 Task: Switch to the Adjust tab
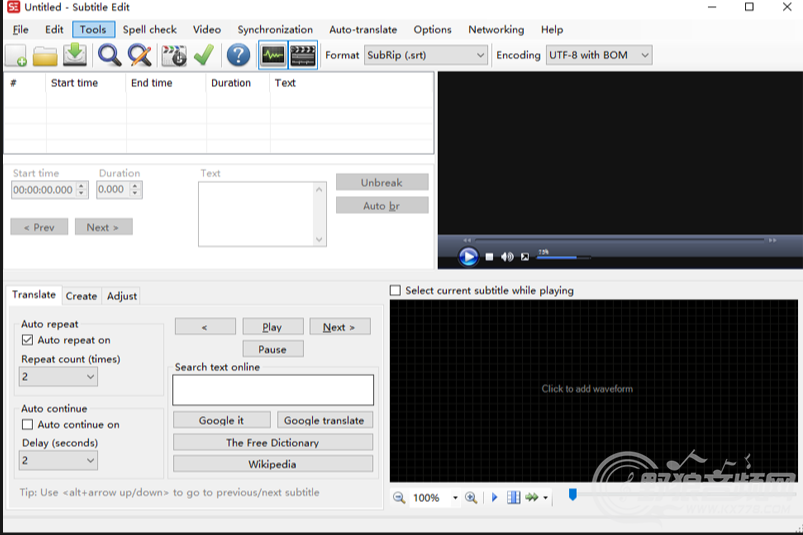122,296
